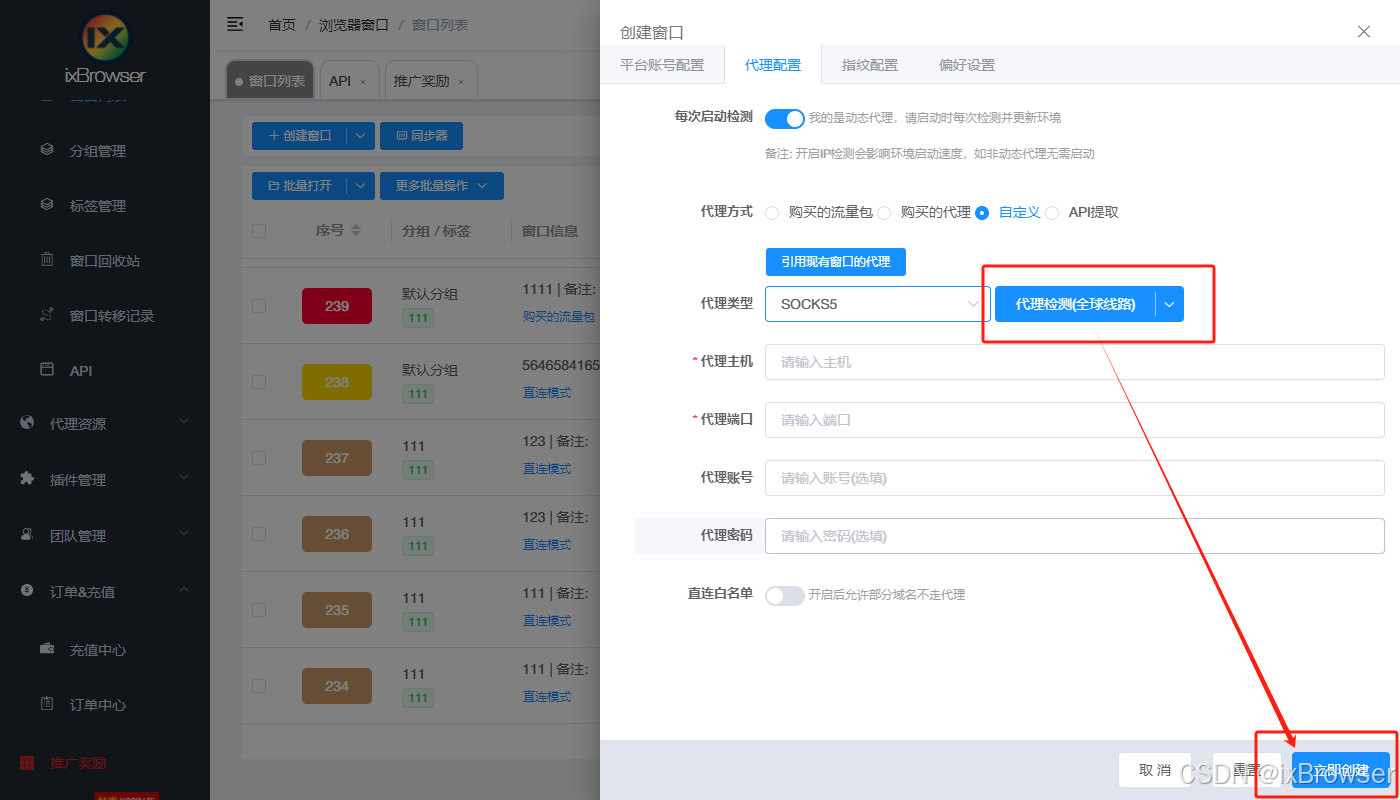Viewport: 1400px width, 800px height.
Task: Expand the 代理检测(全球线路) dropdown arrow
Action: tap(1169, 304)
